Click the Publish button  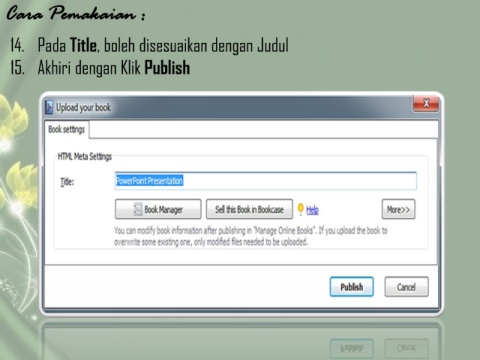tap(352, 287)
